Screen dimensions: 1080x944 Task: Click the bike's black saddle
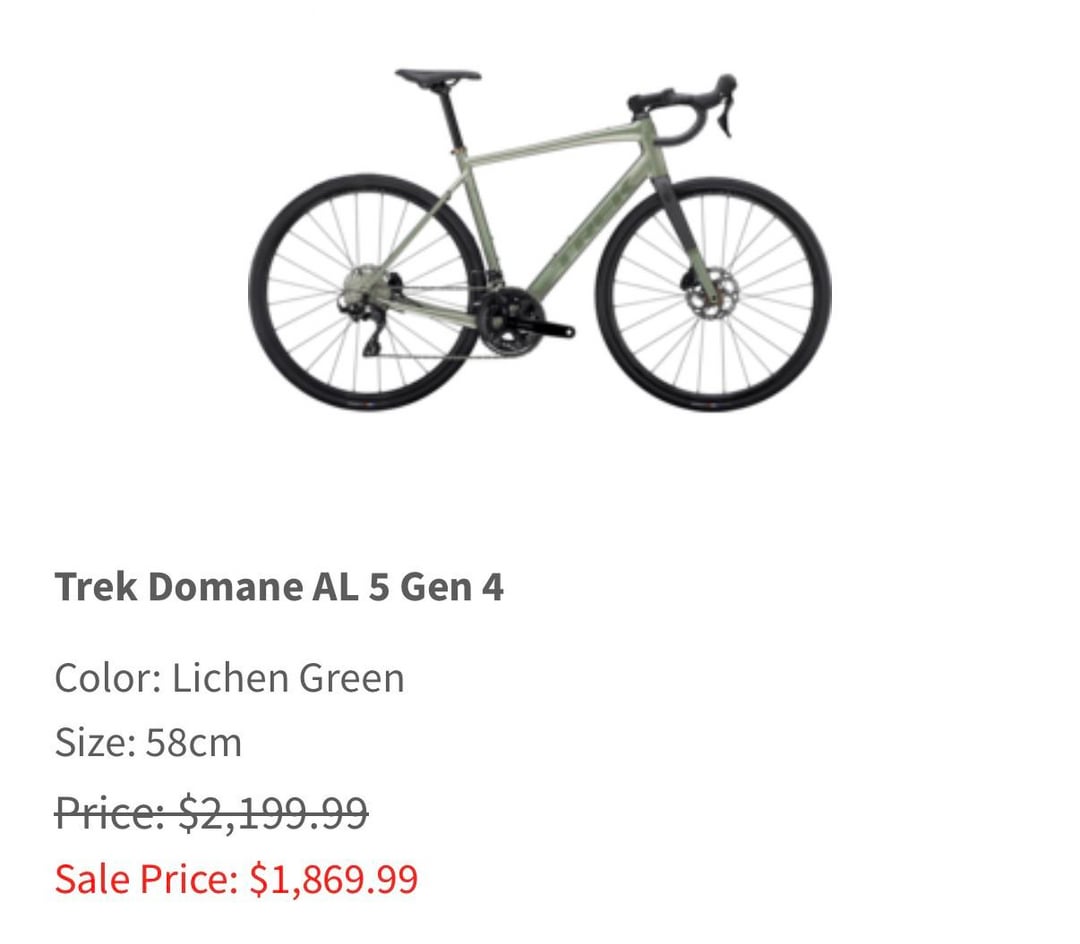(438, 76)
